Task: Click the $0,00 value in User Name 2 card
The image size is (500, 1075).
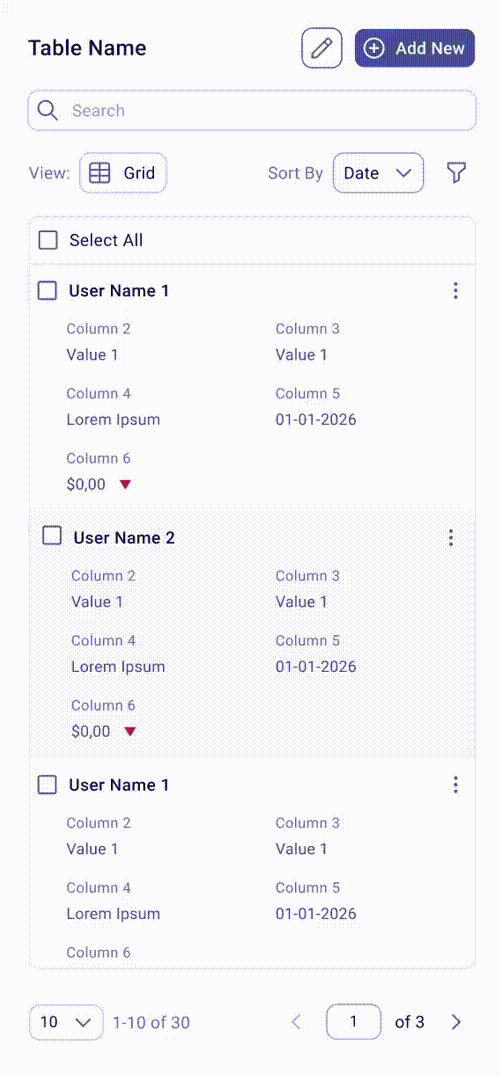Action: [91, 732]
